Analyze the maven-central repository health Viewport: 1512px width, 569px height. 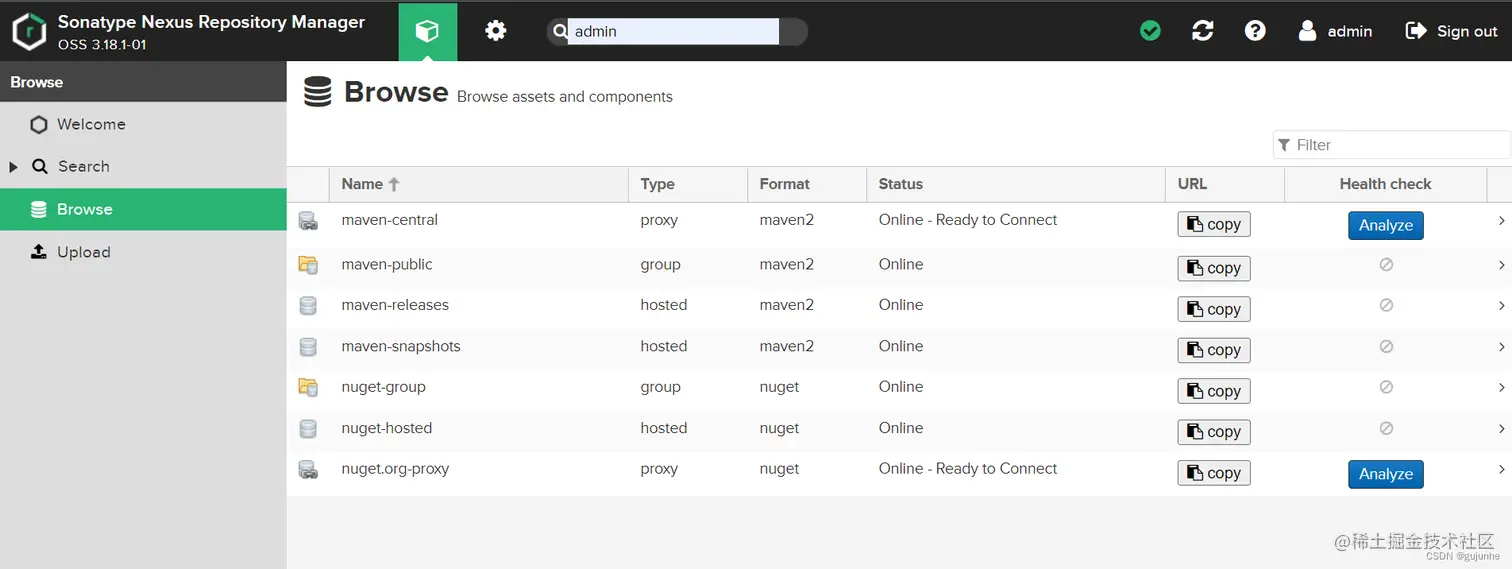tap(1385, 225)
